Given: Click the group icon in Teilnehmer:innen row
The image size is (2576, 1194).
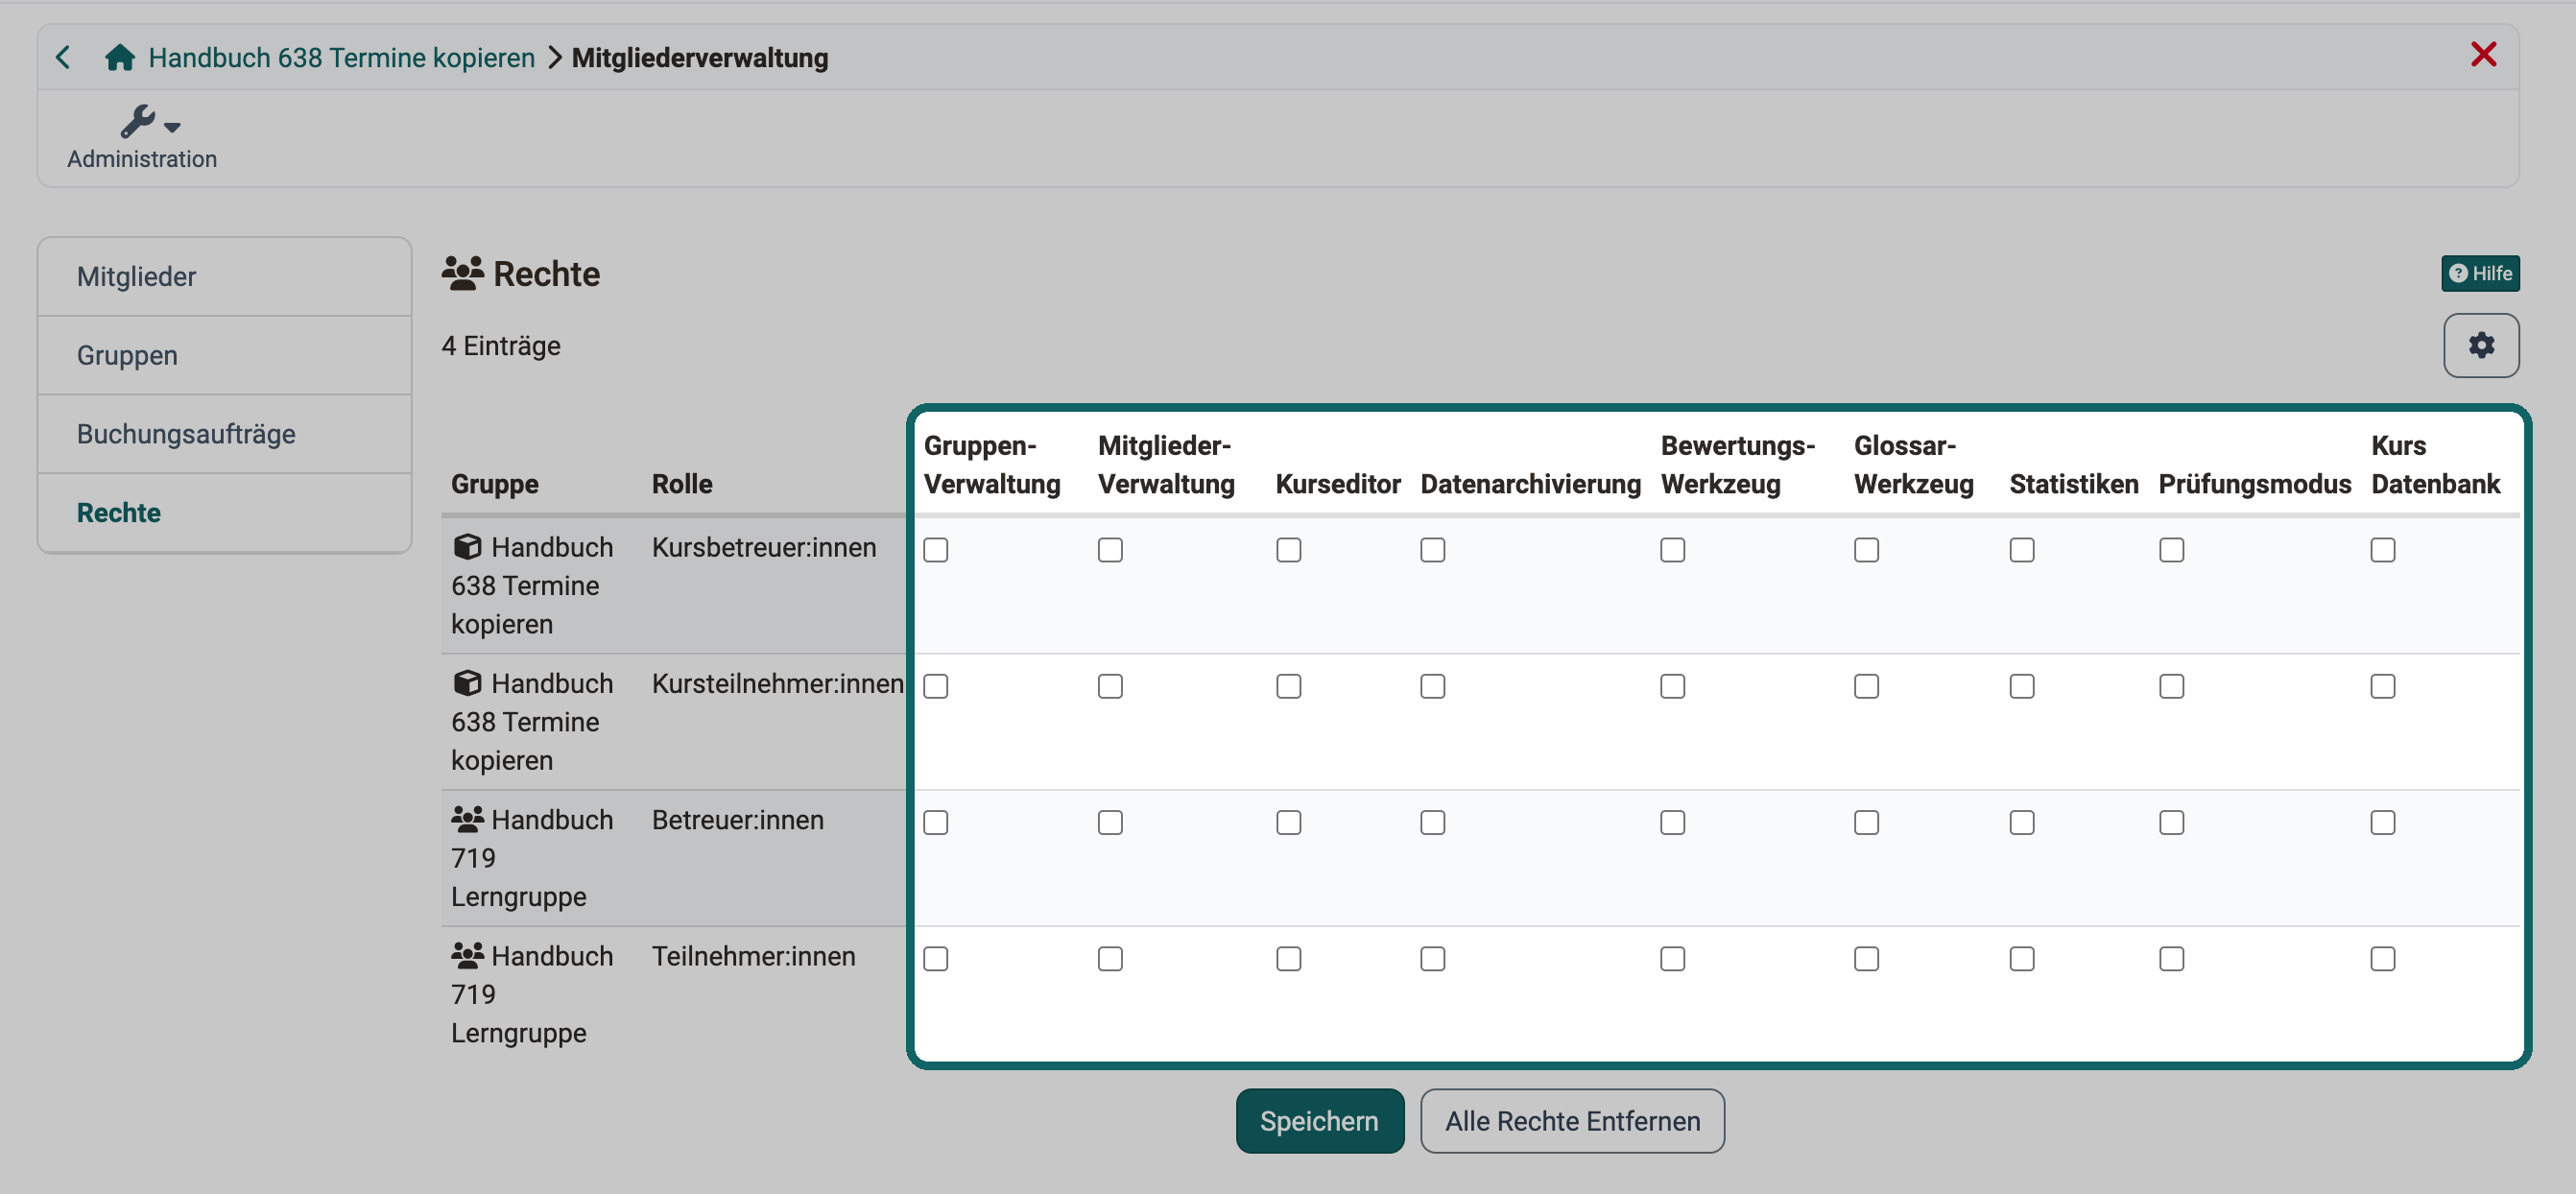Looking at the screenshot, I should click(467, 955).
